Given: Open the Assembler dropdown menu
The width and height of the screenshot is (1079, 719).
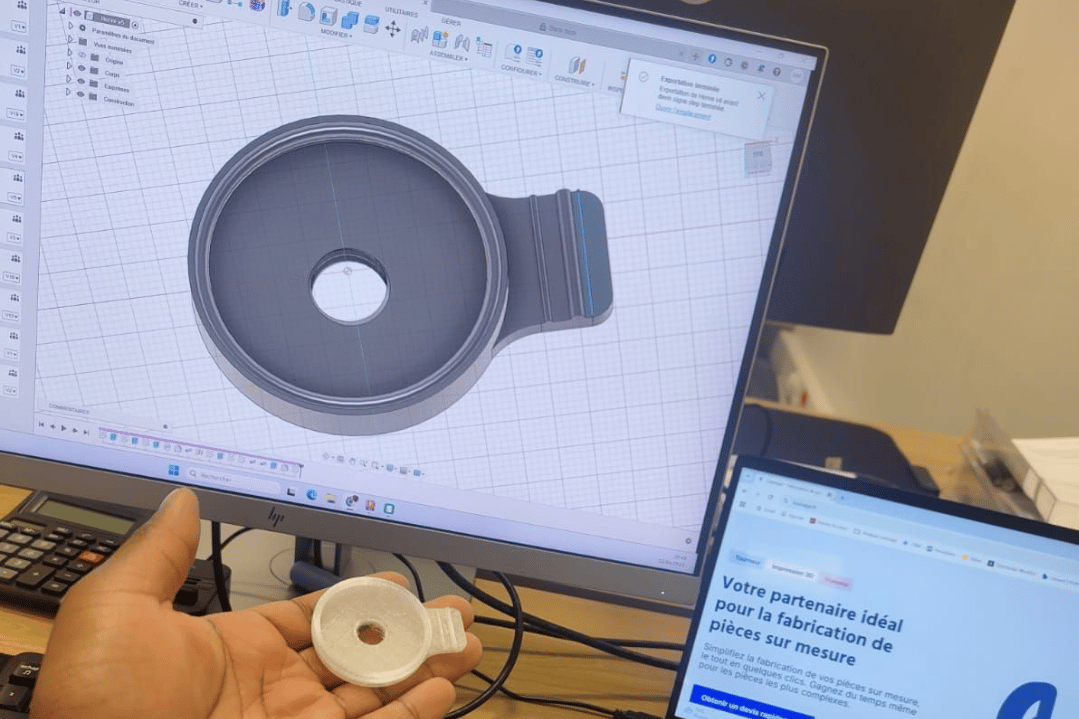Looking at the screenshot, I should pos(449,58).
